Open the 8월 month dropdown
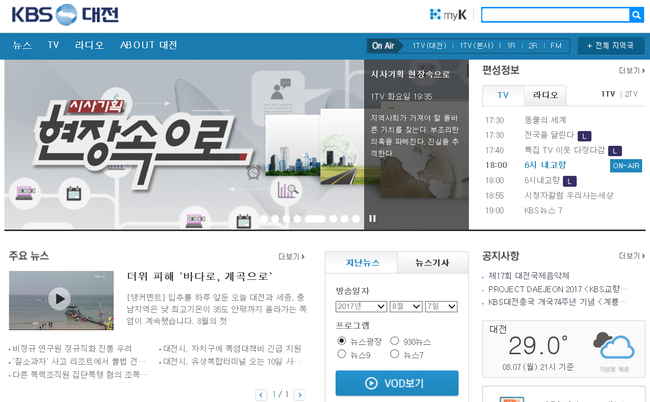Image resolution: width=650 pixels, height=402 pixels. coord(405,306)
